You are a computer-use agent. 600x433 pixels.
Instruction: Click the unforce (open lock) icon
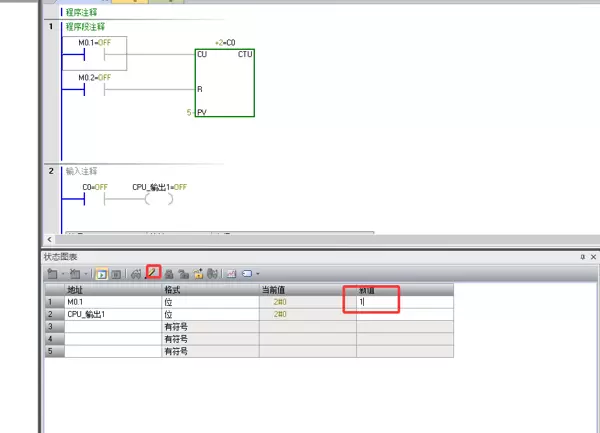184,273
